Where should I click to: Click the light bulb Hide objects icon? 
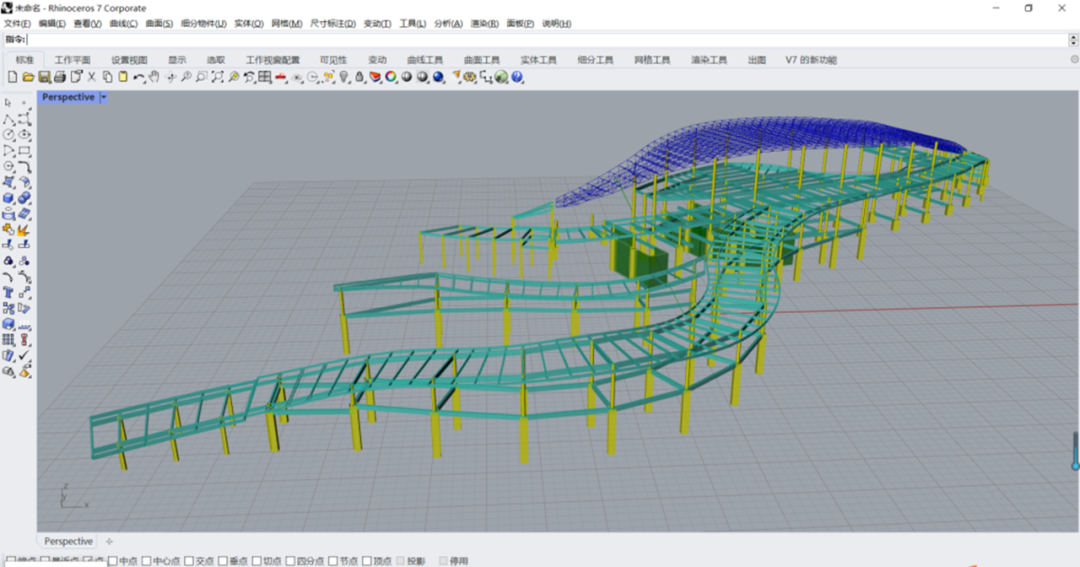(344, 77)
